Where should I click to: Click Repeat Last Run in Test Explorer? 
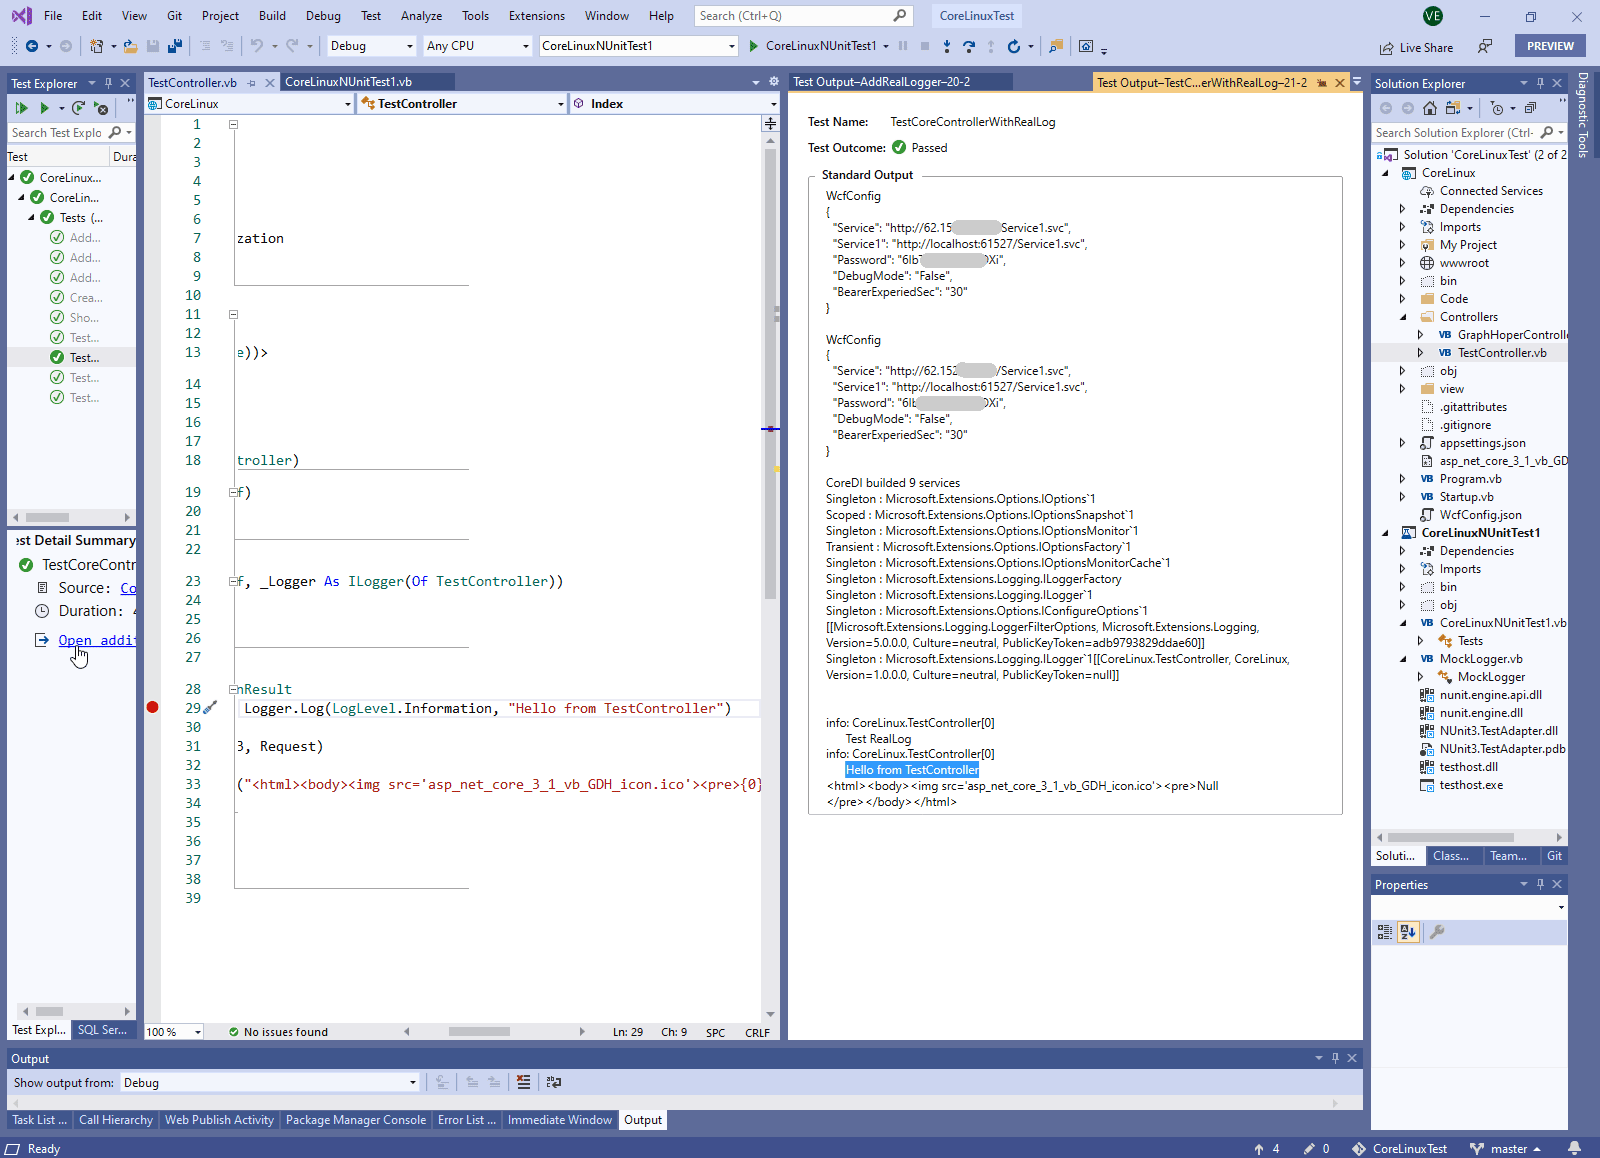(x=78, y=108)
